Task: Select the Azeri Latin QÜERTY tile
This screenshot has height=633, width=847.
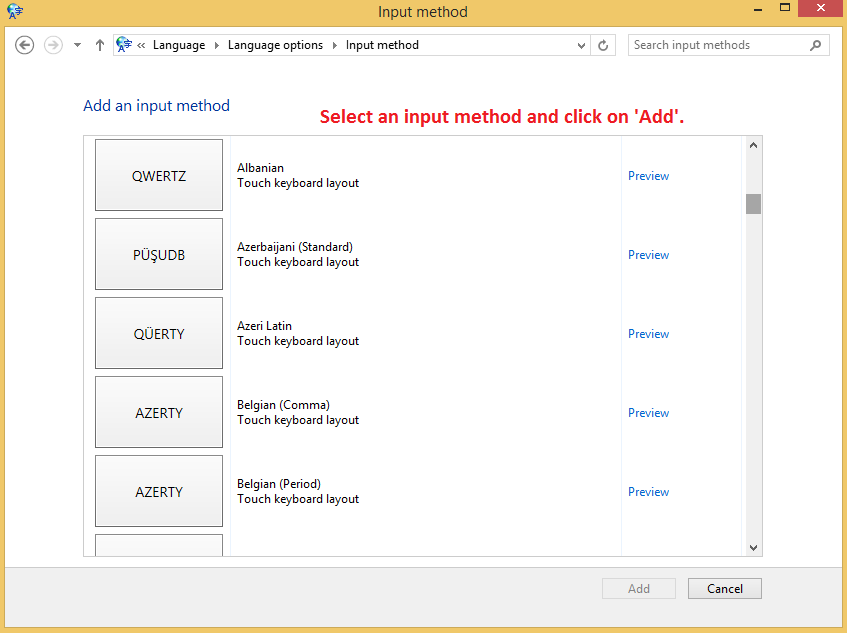Action: pos(159,333)
